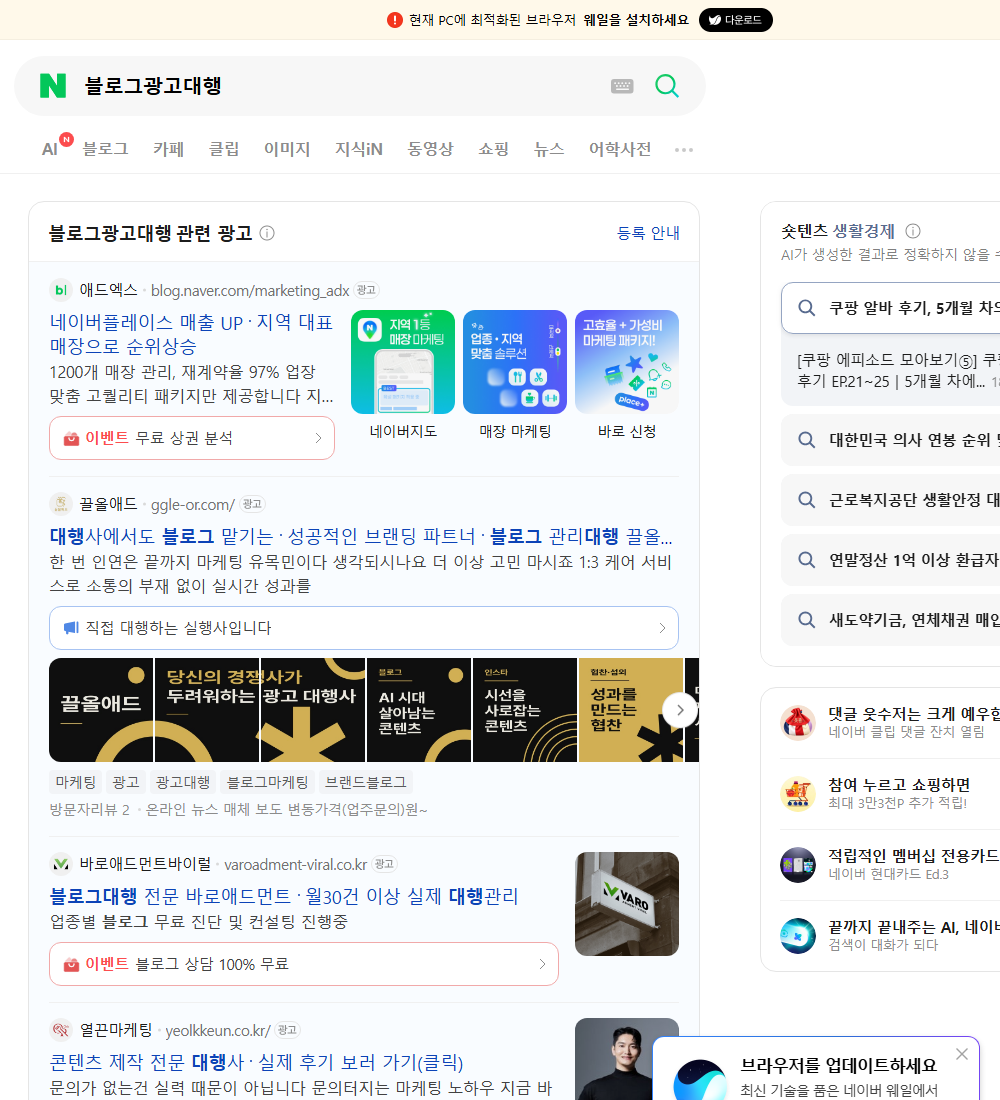1000x1100 pixels.
Task: Open 대행사에서도 블로그 맡기는 ad title
Action: coord(361,536)
